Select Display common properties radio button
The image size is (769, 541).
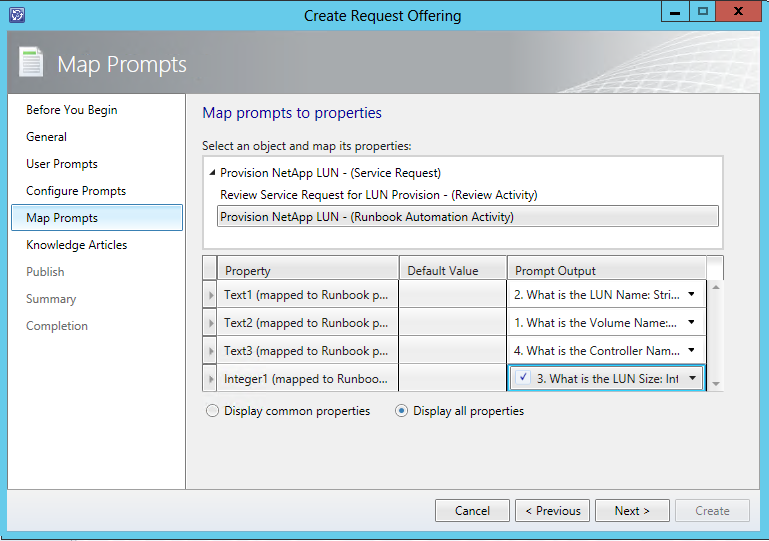(212, 411)
